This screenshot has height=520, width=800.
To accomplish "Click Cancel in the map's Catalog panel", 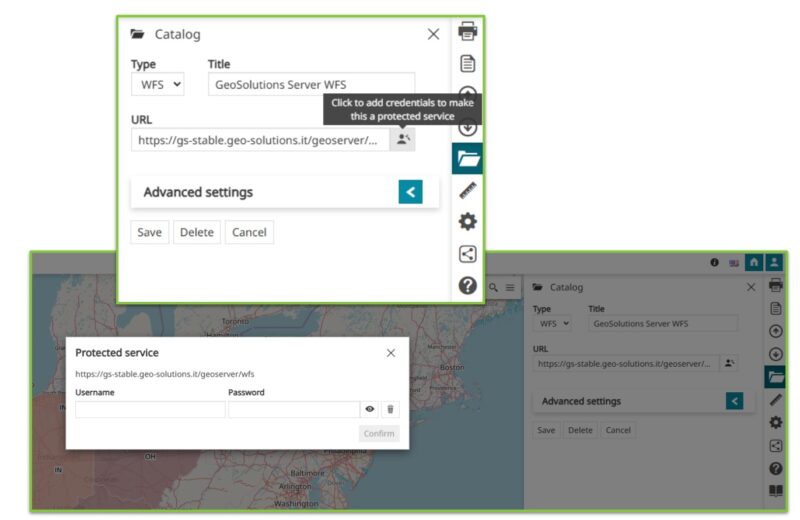I will (618, 430).
